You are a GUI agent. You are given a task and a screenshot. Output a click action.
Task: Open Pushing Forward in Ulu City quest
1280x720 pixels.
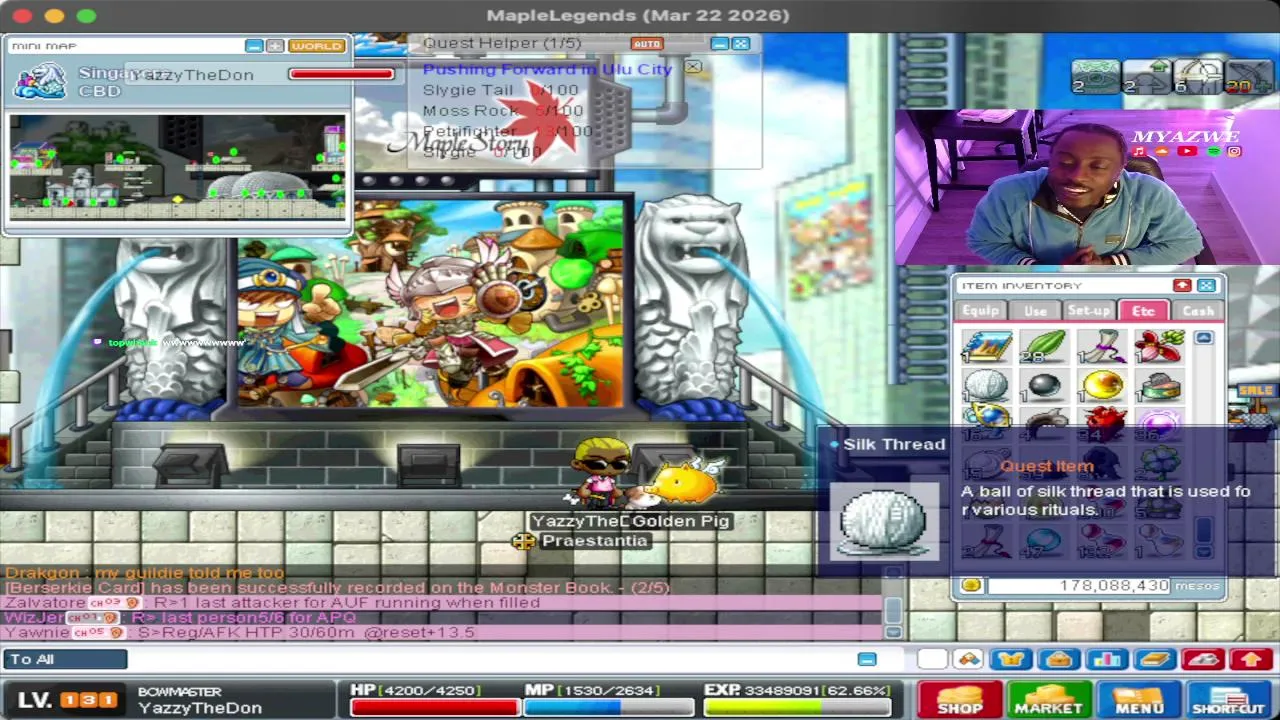(x=547, y=69)
